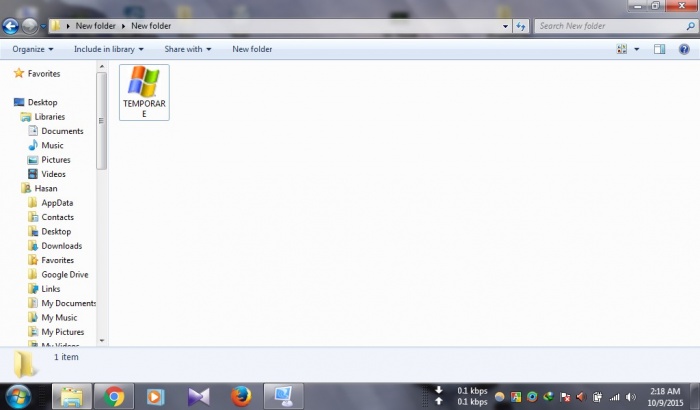Click the New folder toolbar button

[252, 49]
